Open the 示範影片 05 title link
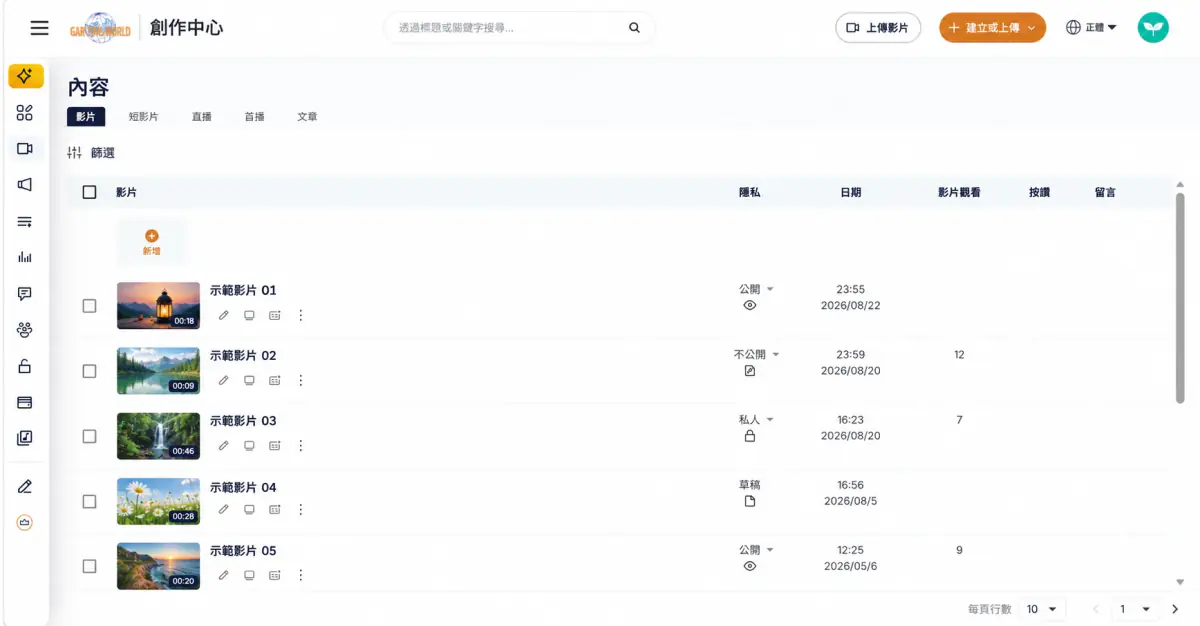The image size is (1200, 626). [243, 550]
